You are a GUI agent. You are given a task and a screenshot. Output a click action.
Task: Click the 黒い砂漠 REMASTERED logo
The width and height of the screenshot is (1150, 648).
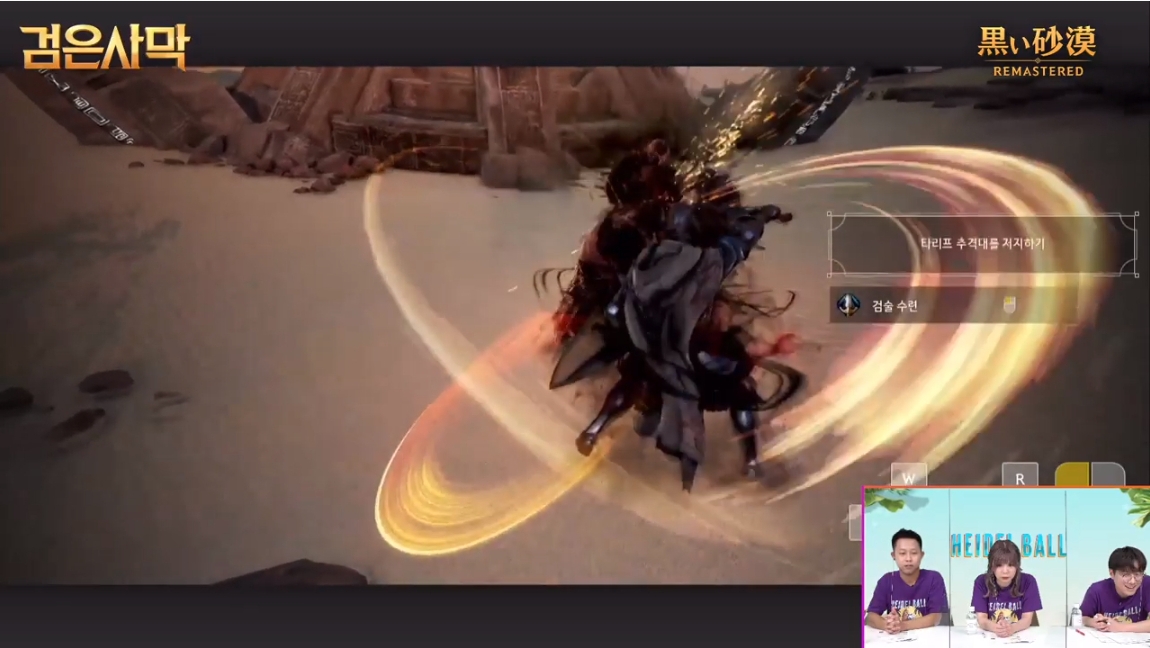click(x=1037, y=51)
